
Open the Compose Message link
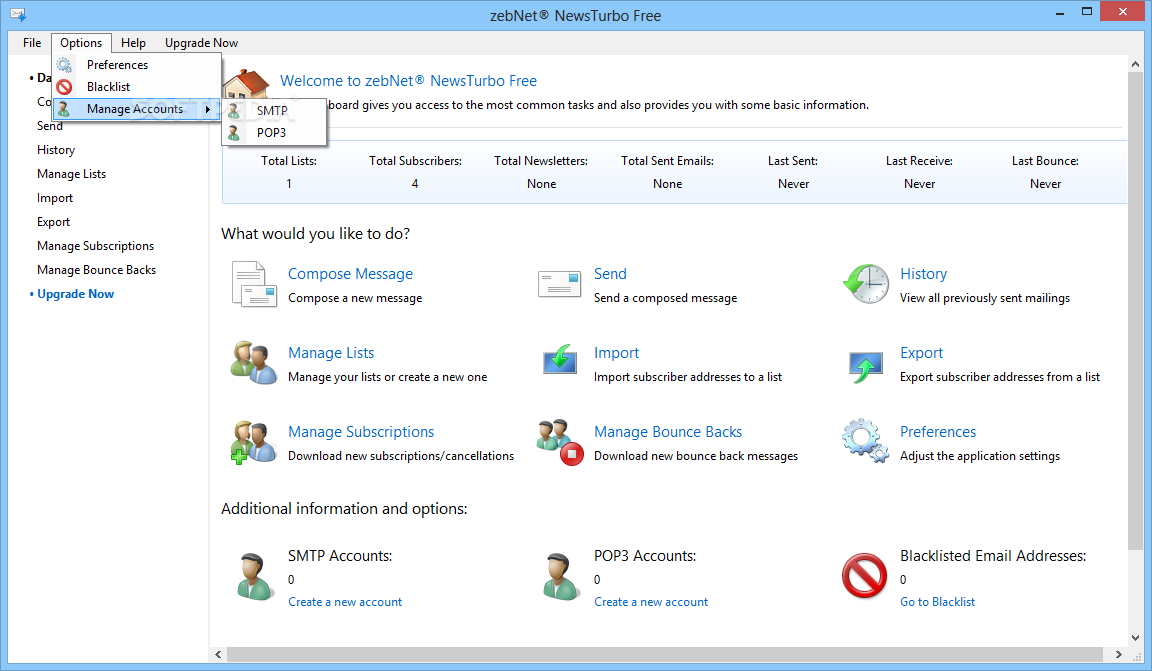[350, 273]
